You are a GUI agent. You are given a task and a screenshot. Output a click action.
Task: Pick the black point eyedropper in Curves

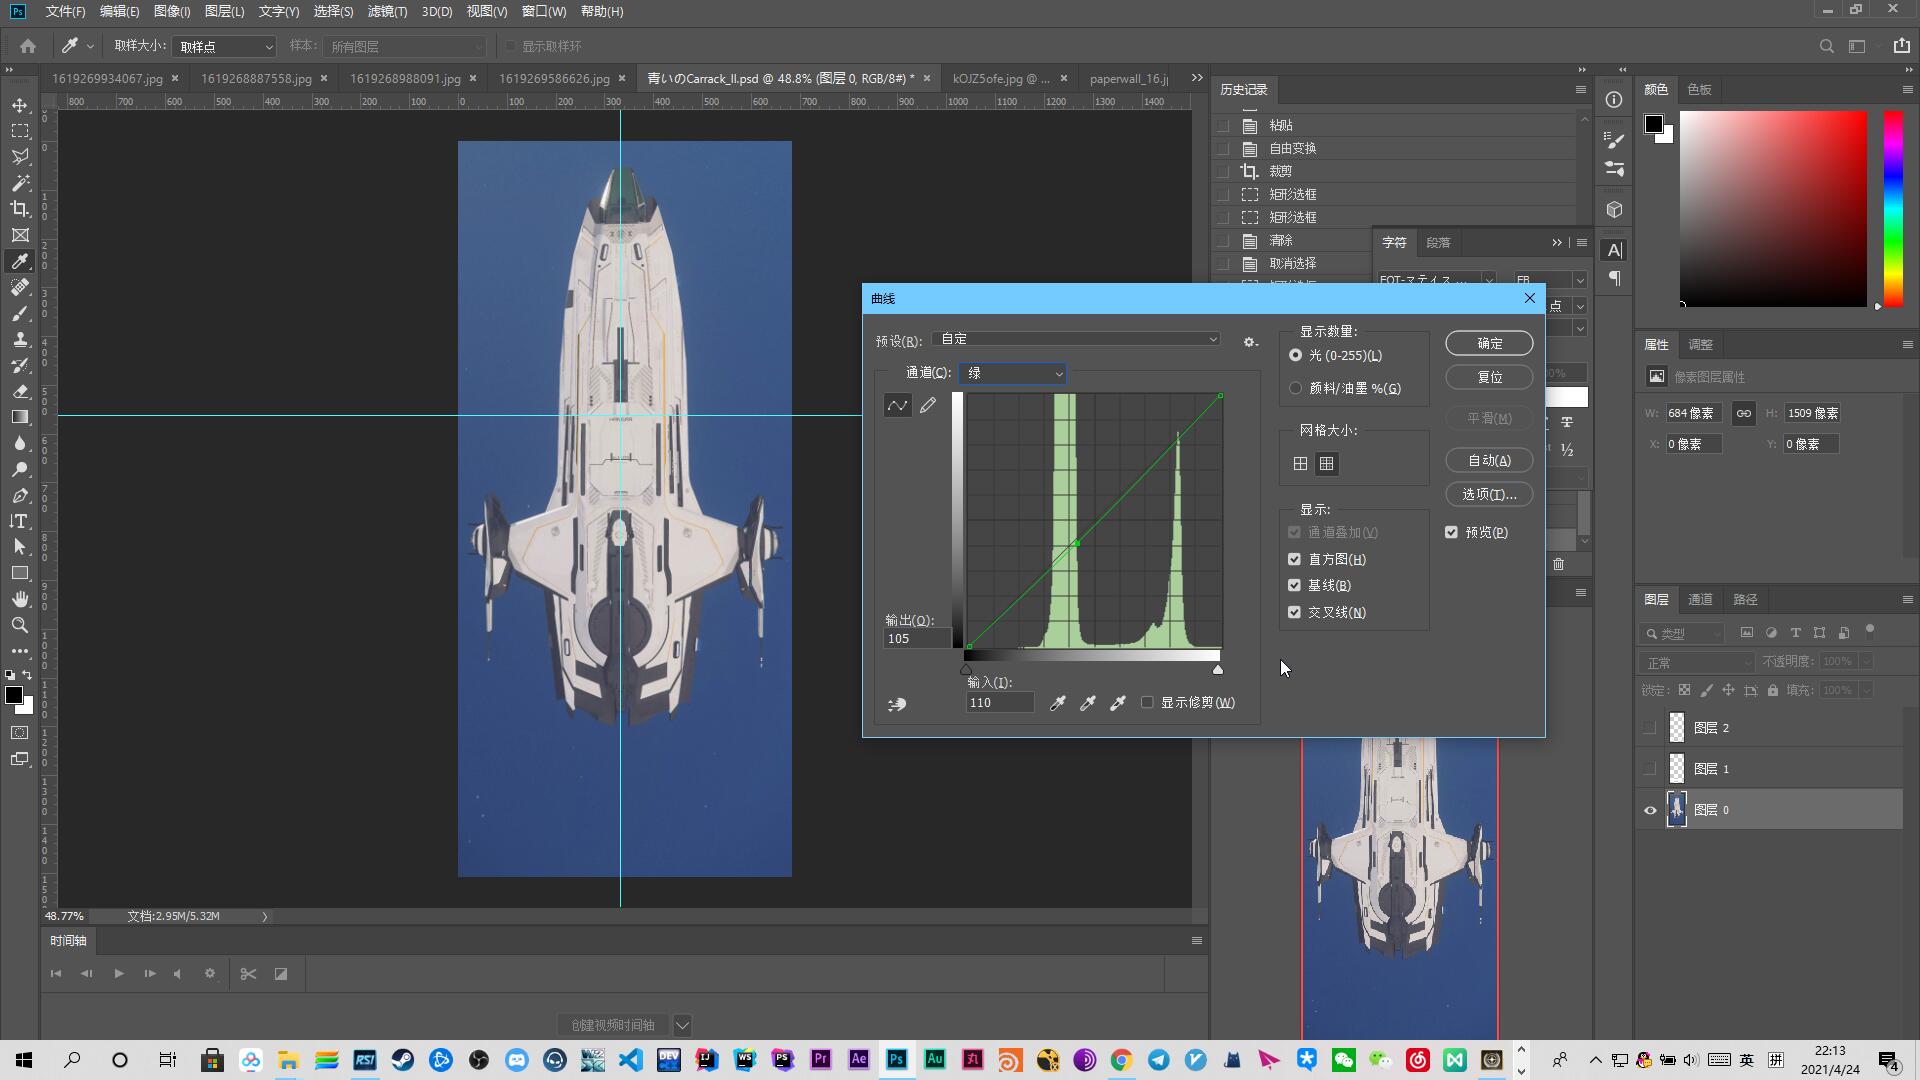pyautogui.click(x=1057, y=703)
